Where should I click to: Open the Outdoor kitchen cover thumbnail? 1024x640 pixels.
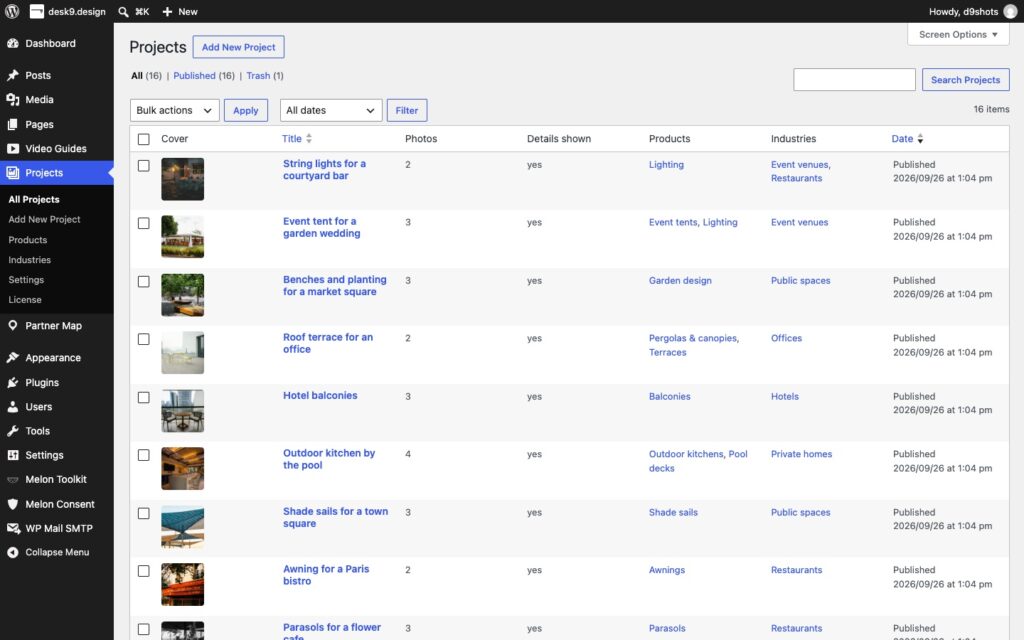point(182,468)
